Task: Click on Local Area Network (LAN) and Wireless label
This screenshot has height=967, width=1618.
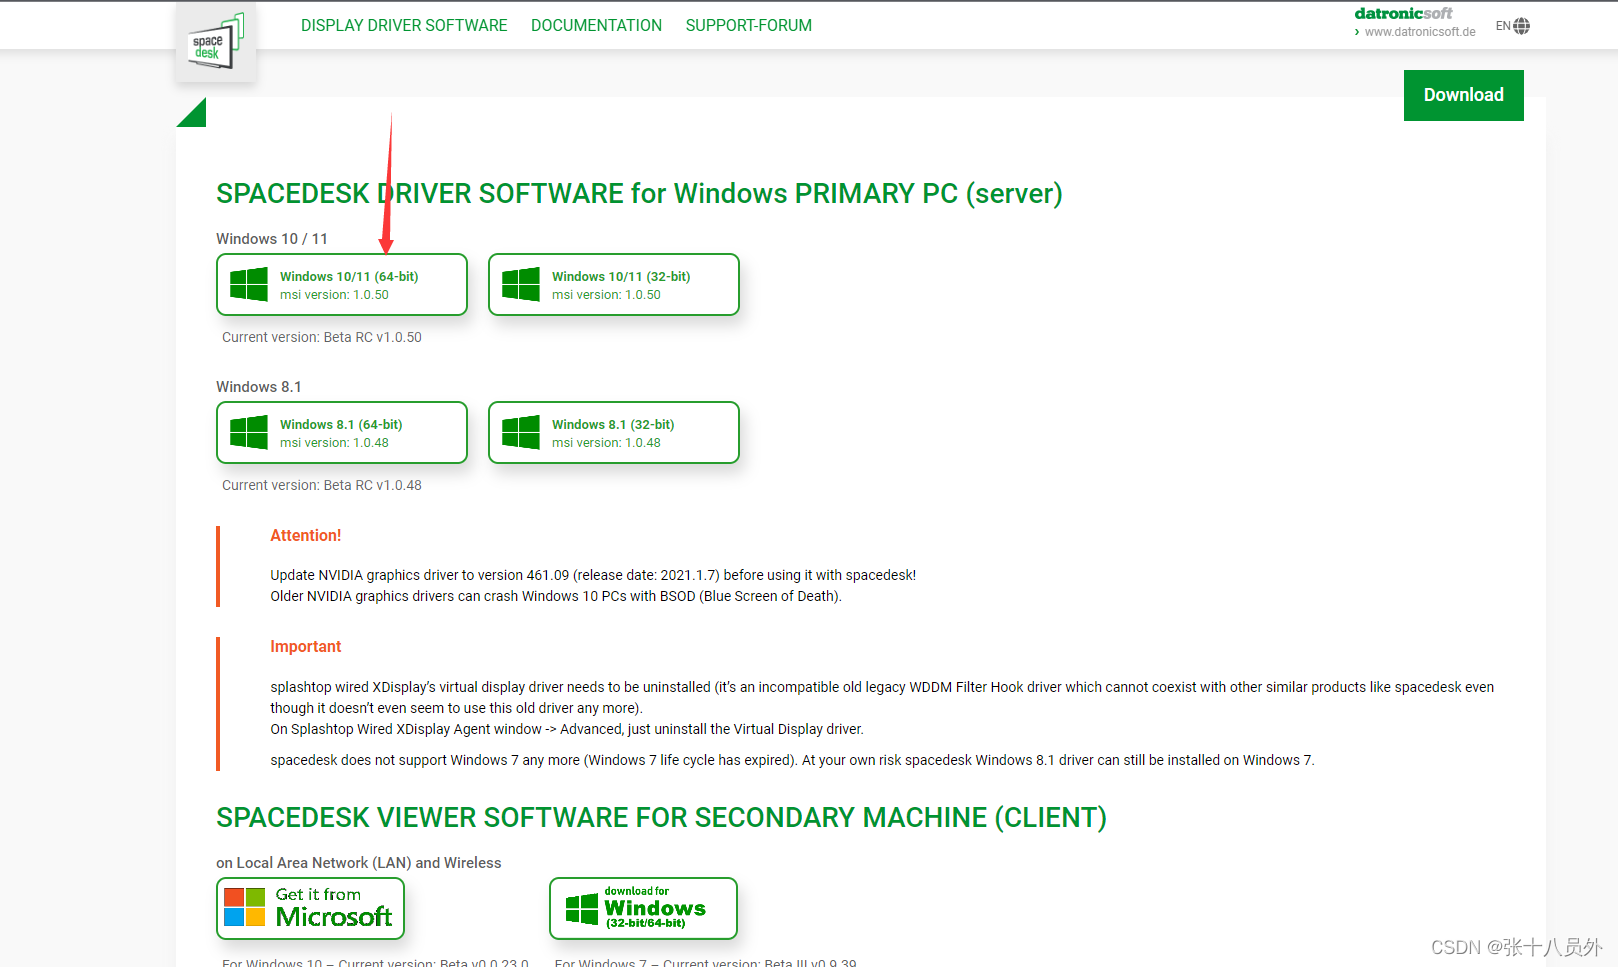Action: point(359,863)
